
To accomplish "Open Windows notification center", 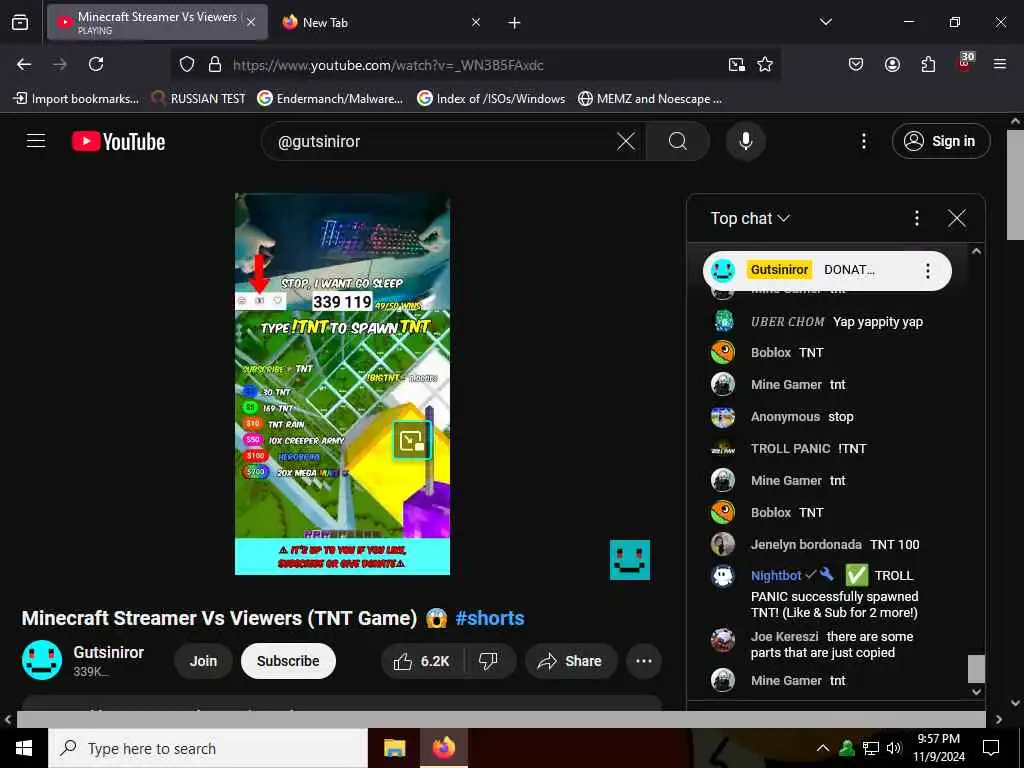I will [991, 748].
